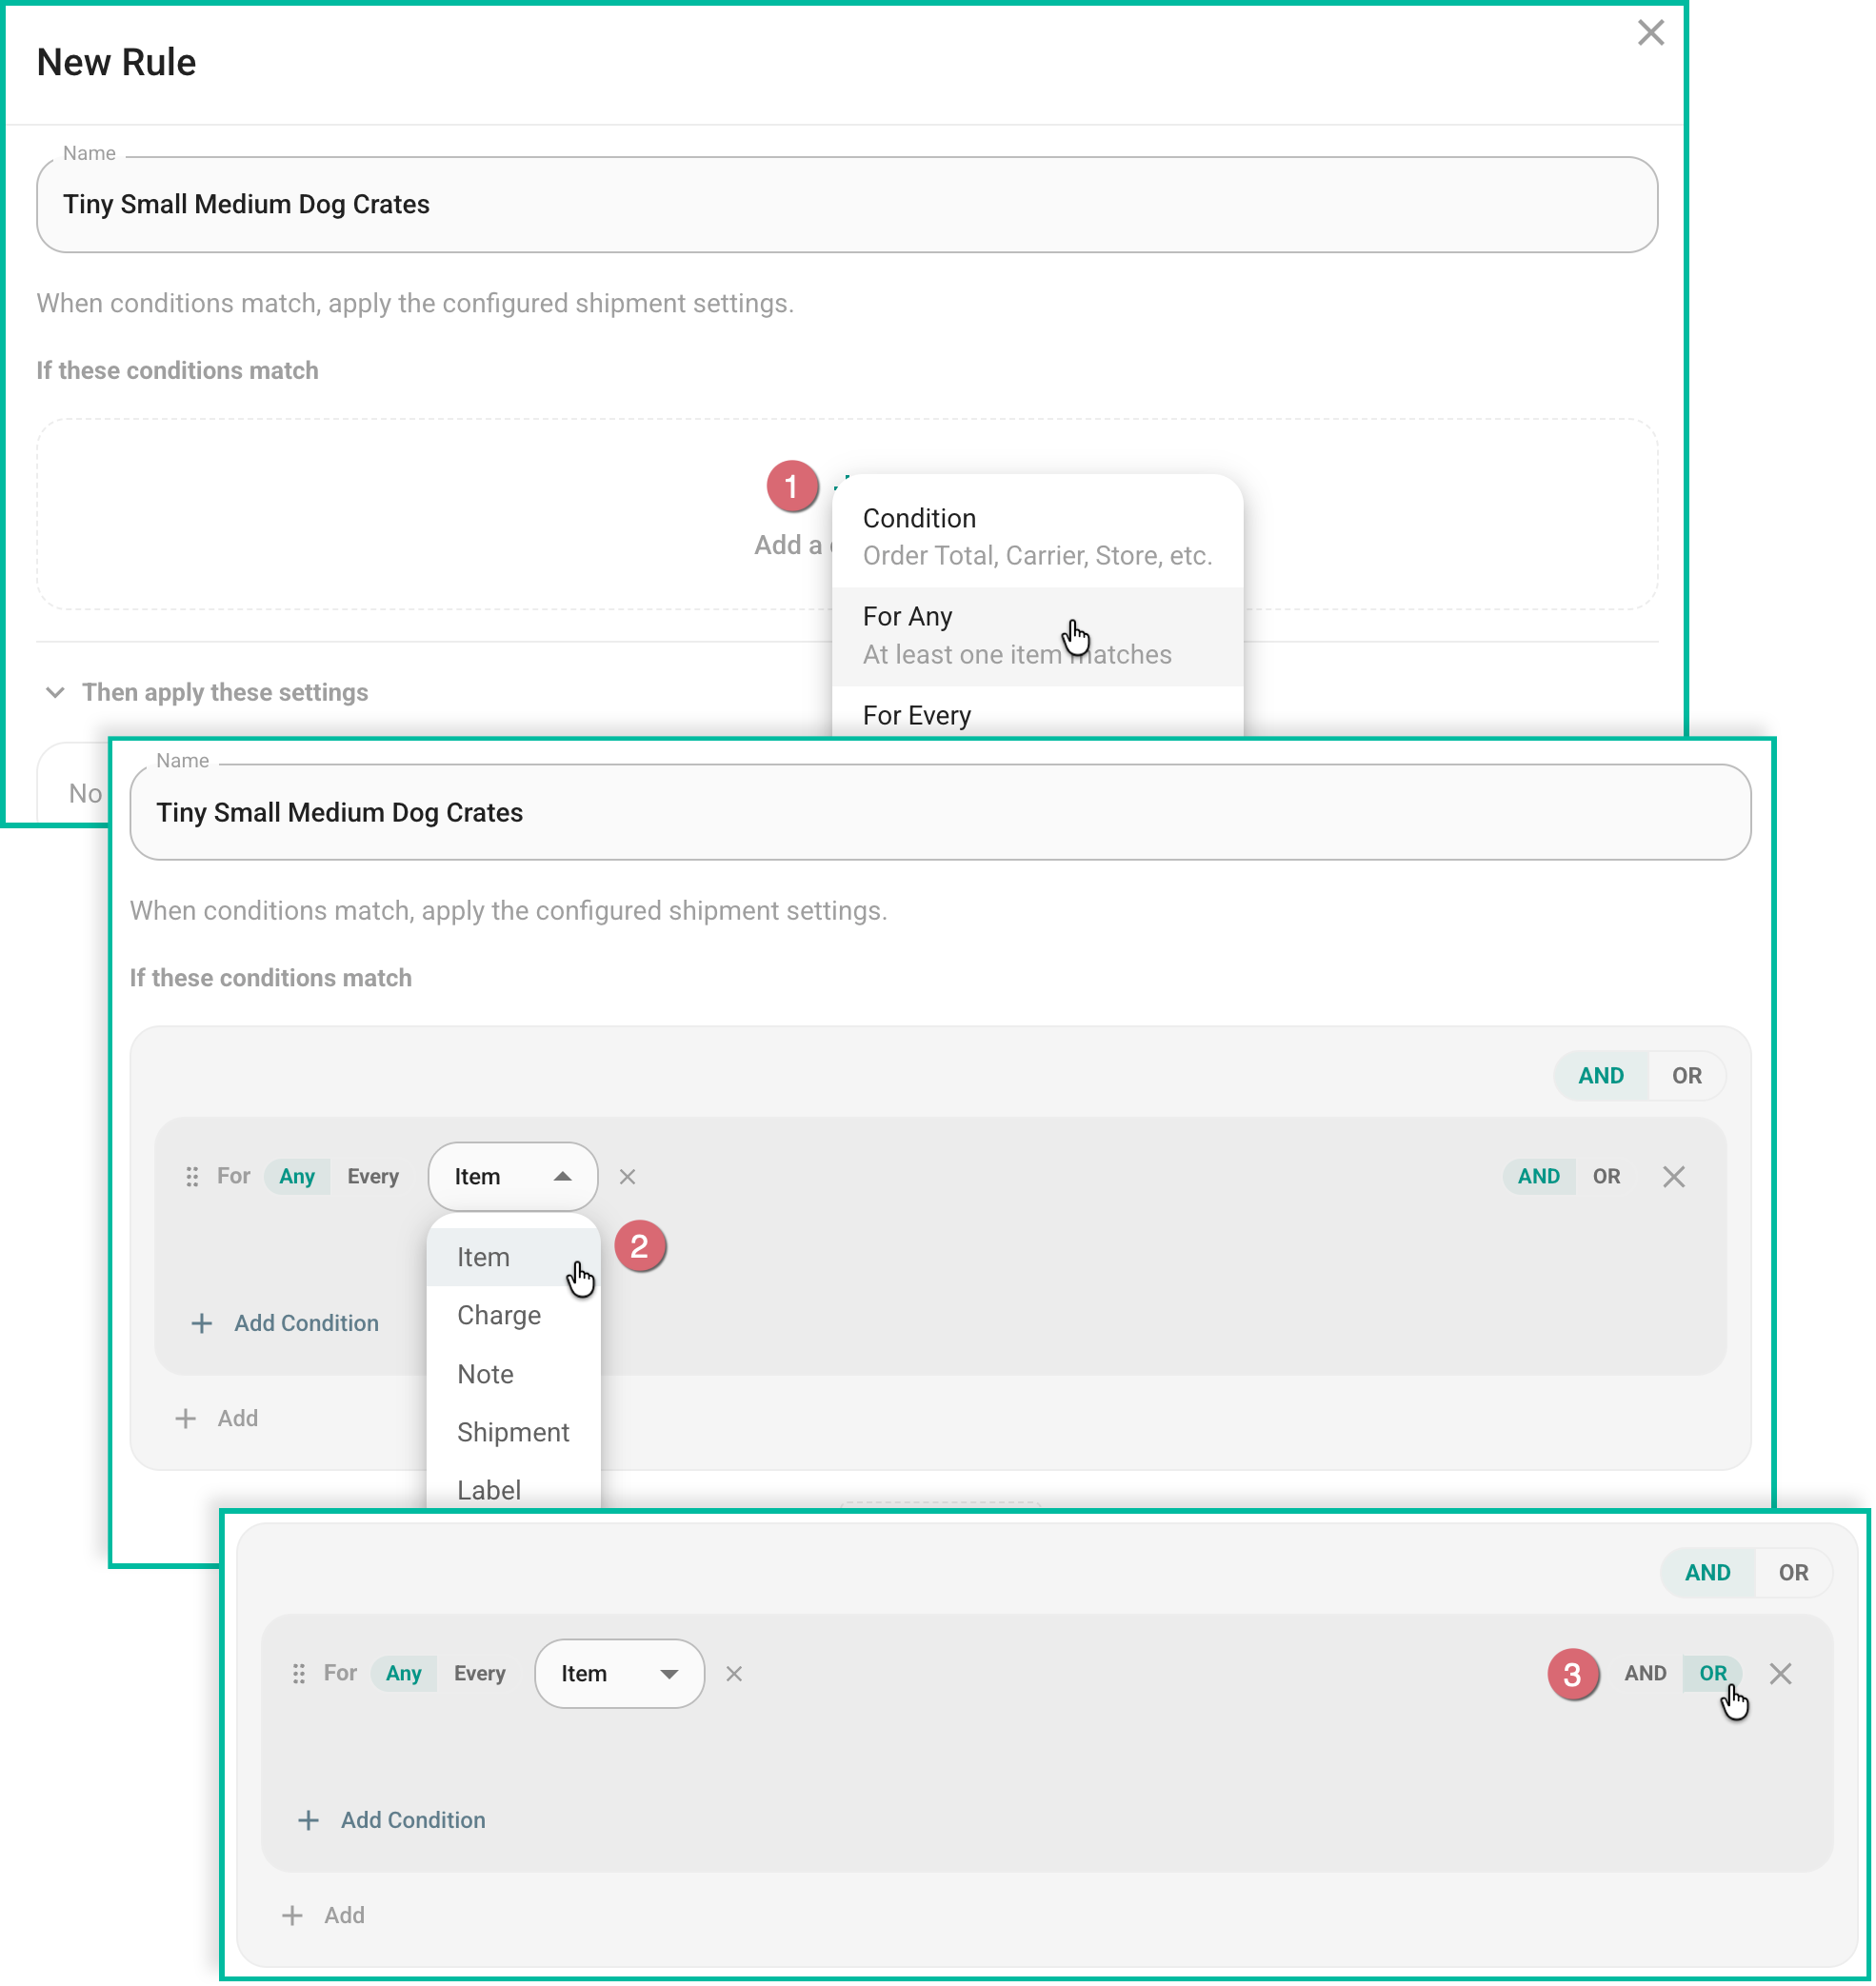Pick Item from the open dropdown list
The height and width of the screenshot is (1986, 1876).
514,1259
